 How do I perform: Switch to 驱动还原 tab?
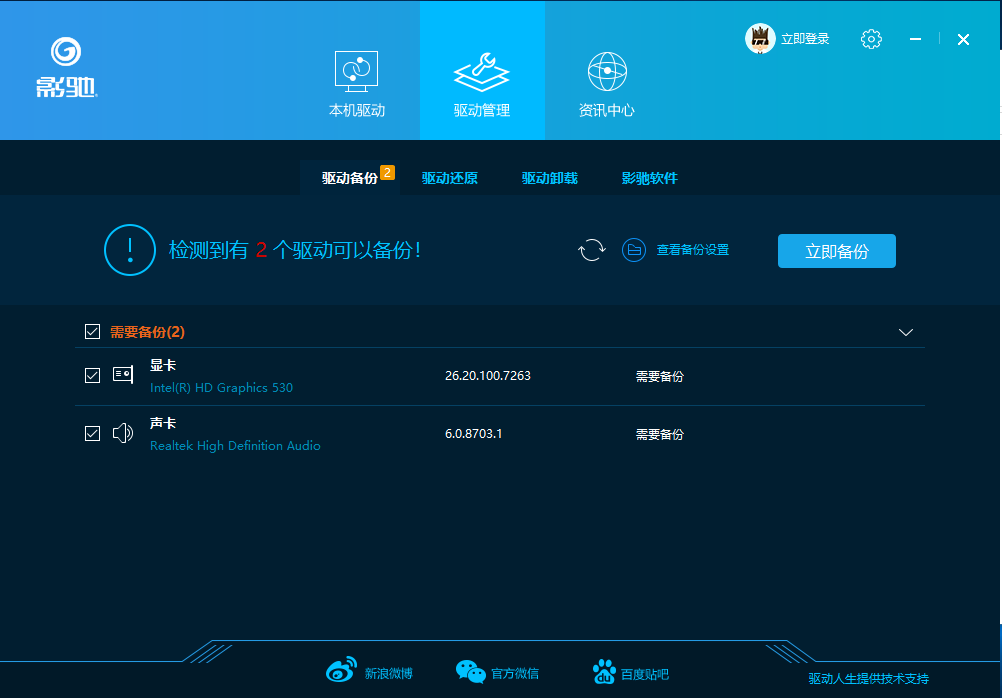(x=450, y=179)
